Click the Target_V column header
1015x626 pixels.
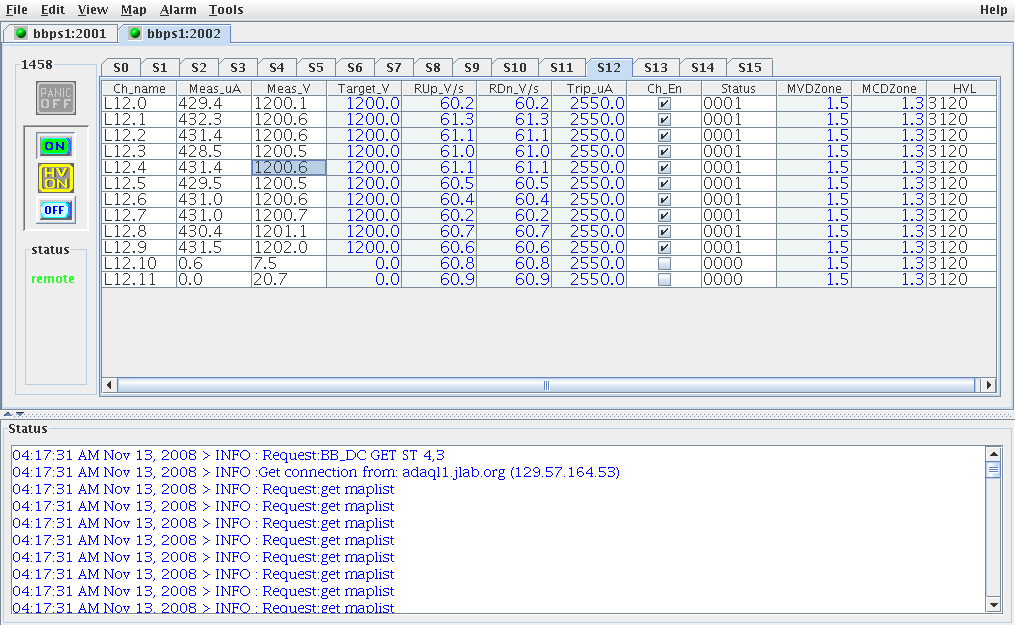click(x=364, y=89)
